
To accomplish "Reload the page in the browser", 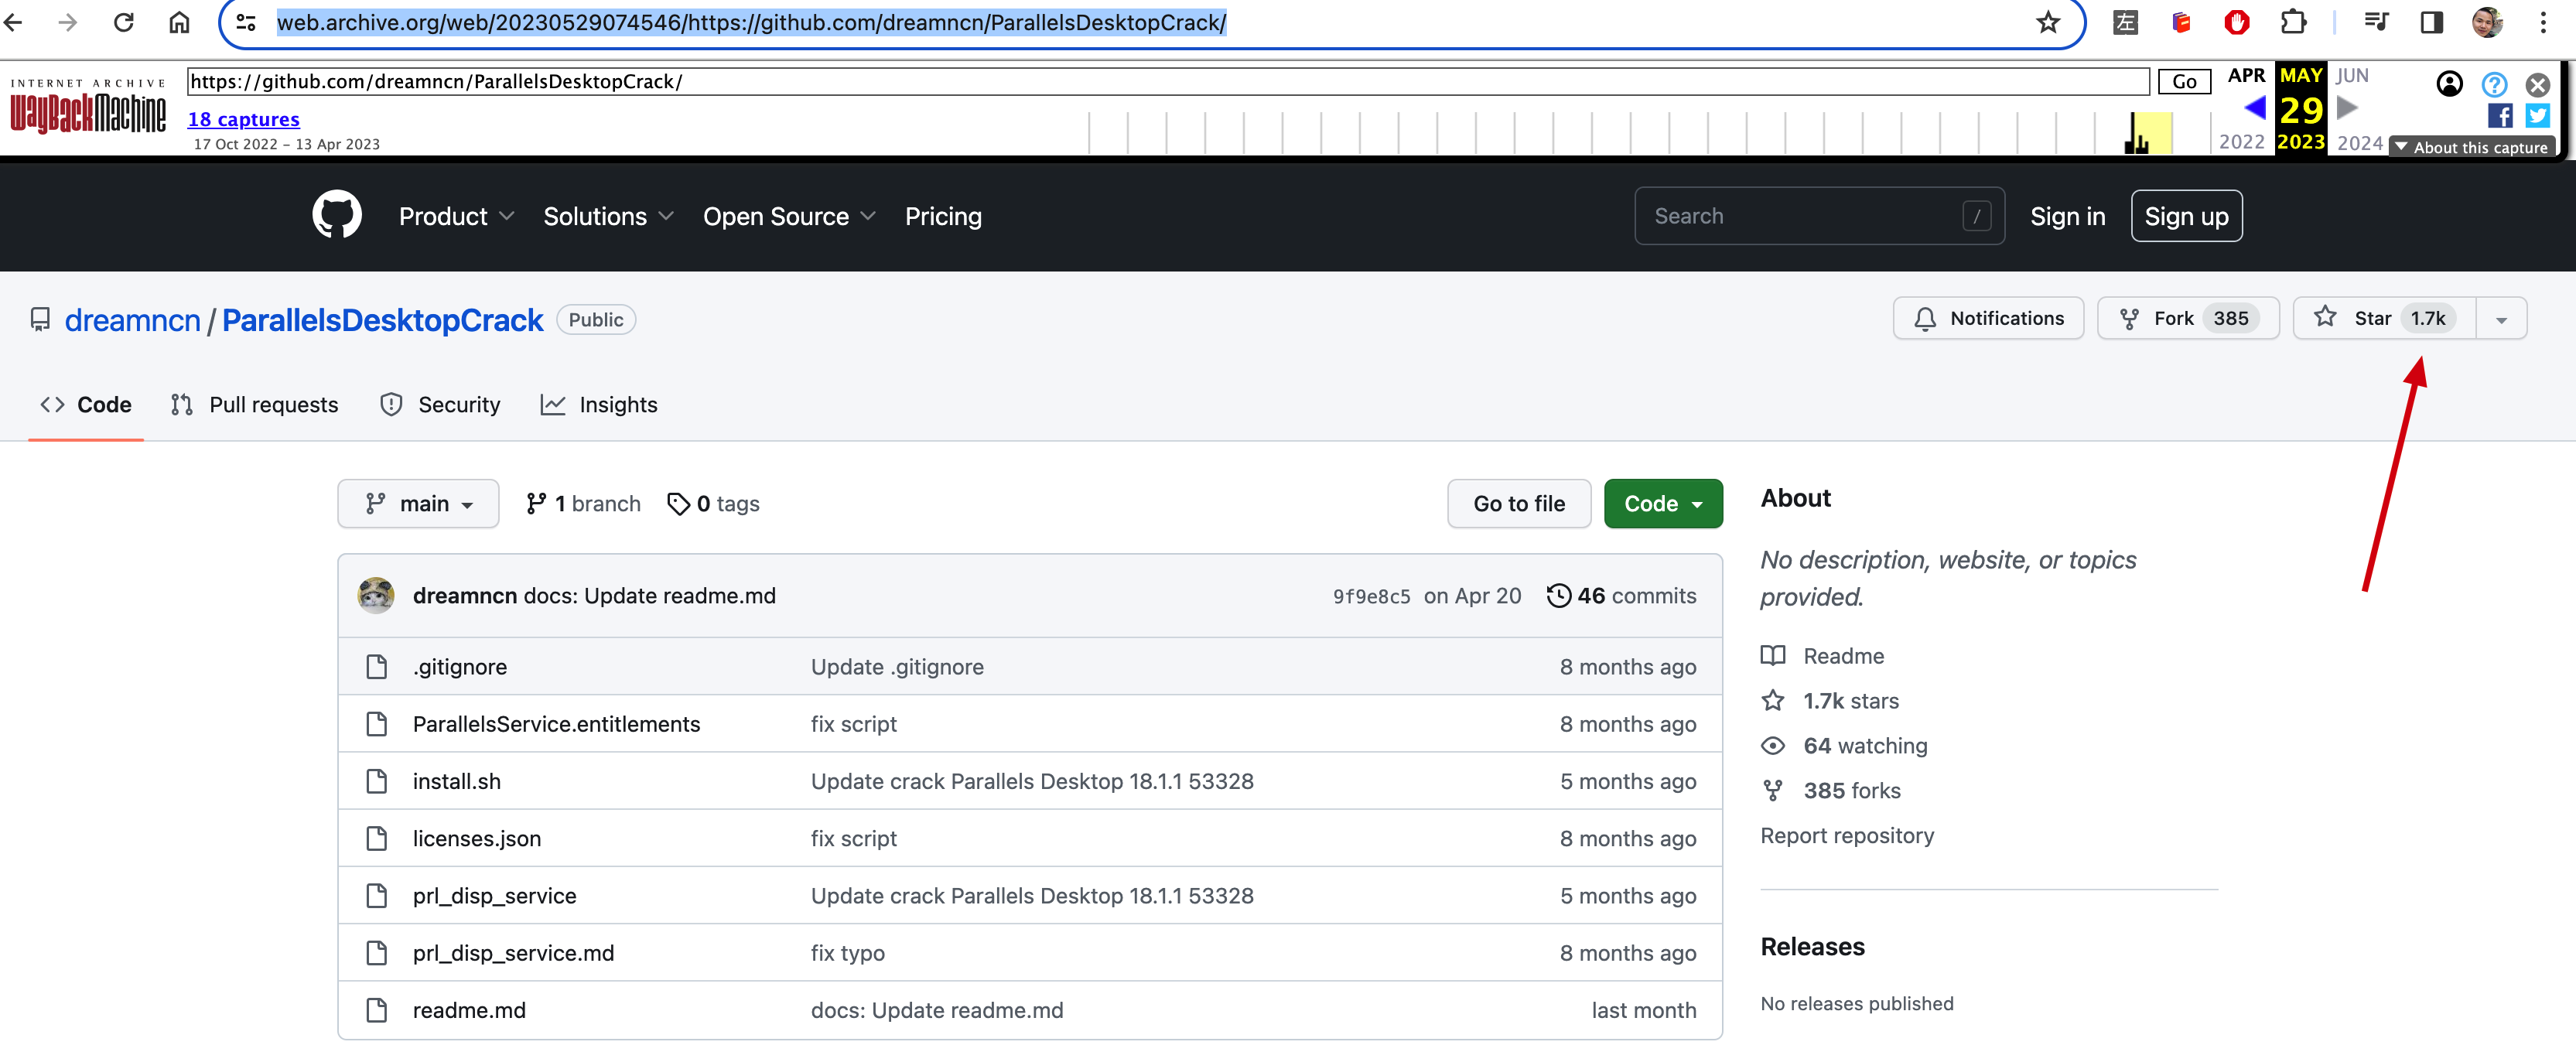I will point(123,22).
